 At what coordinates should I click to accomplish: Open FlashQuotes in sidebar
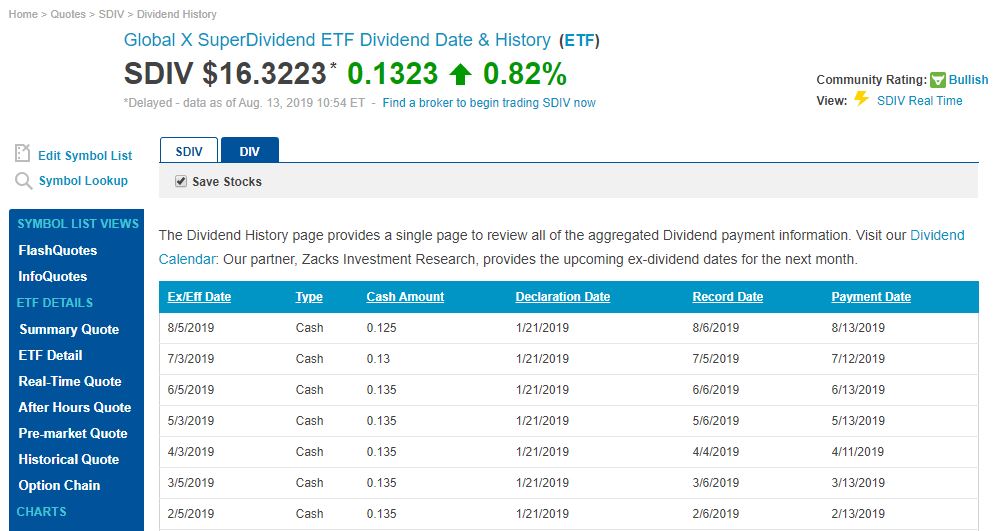(58, 250)
